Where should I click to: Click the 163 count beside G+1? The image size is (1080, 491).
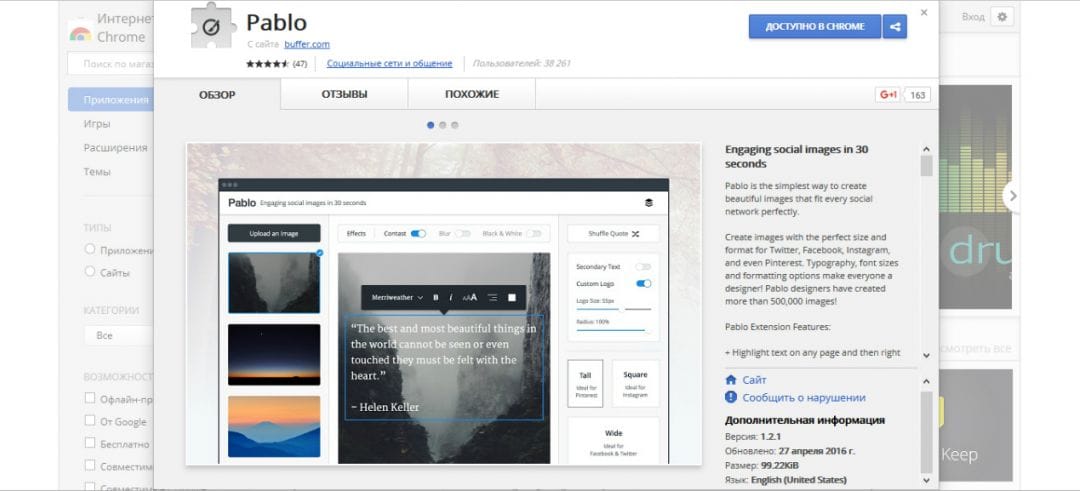pyautogui.click(x=917, y=95)
